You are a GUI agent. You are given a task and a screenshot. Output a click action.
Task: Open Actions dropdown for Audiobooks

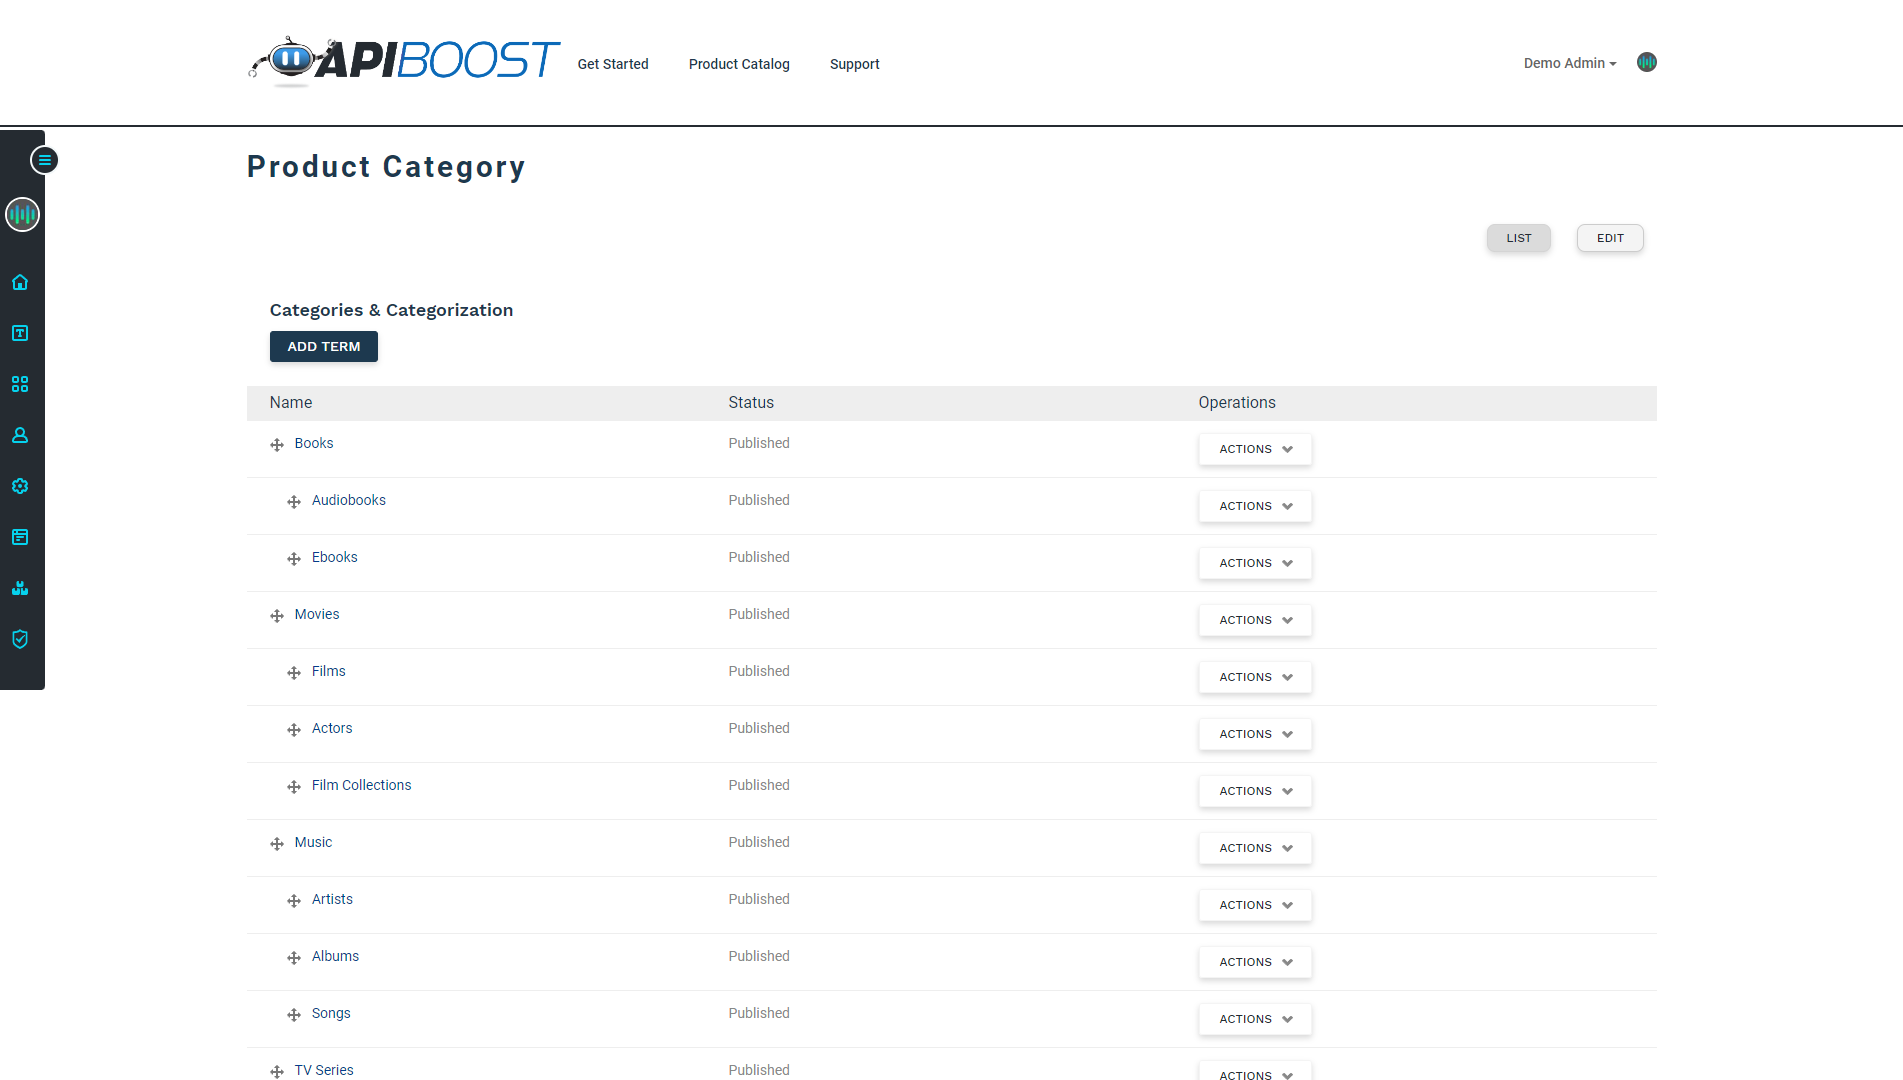pyautogui.click(x=1255, y=506)
